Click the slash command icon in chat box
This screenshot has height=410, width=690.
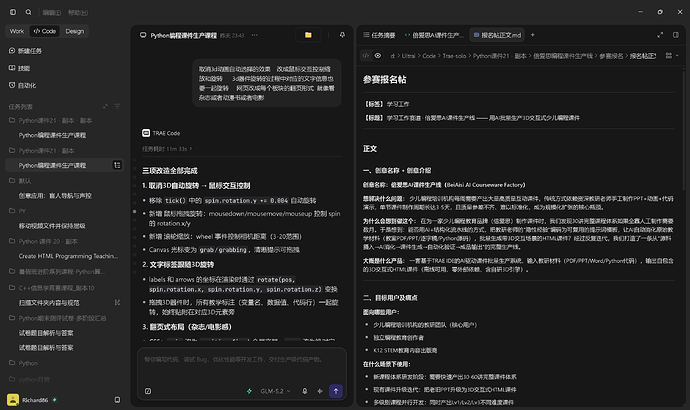pos(148,391)
